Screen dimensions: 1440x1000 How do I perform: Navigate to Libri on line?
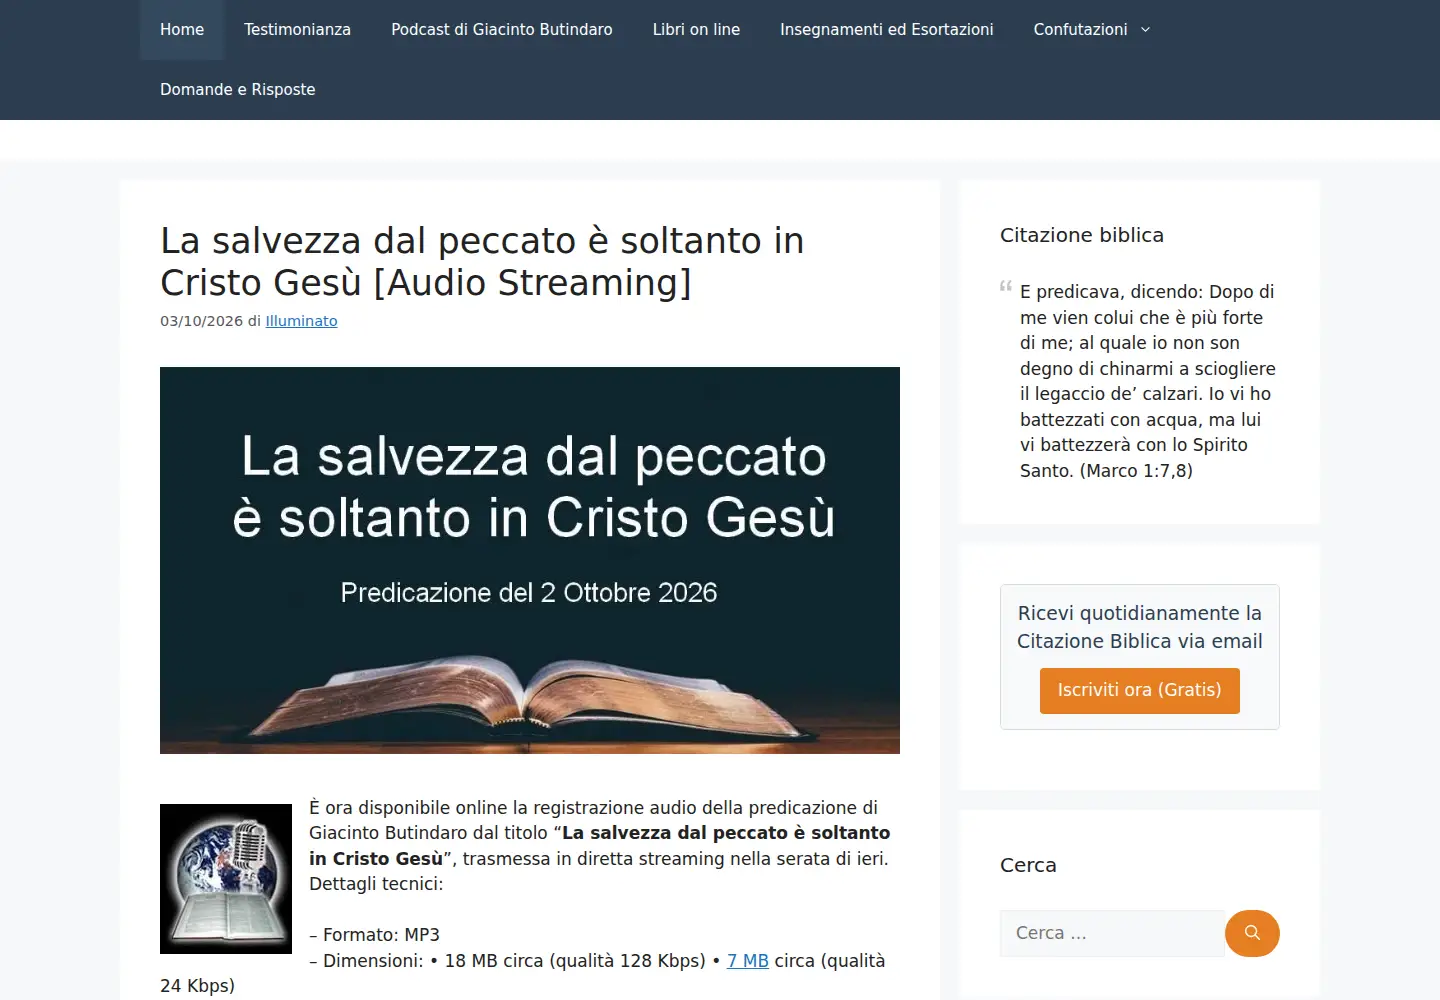coord(696,30)
